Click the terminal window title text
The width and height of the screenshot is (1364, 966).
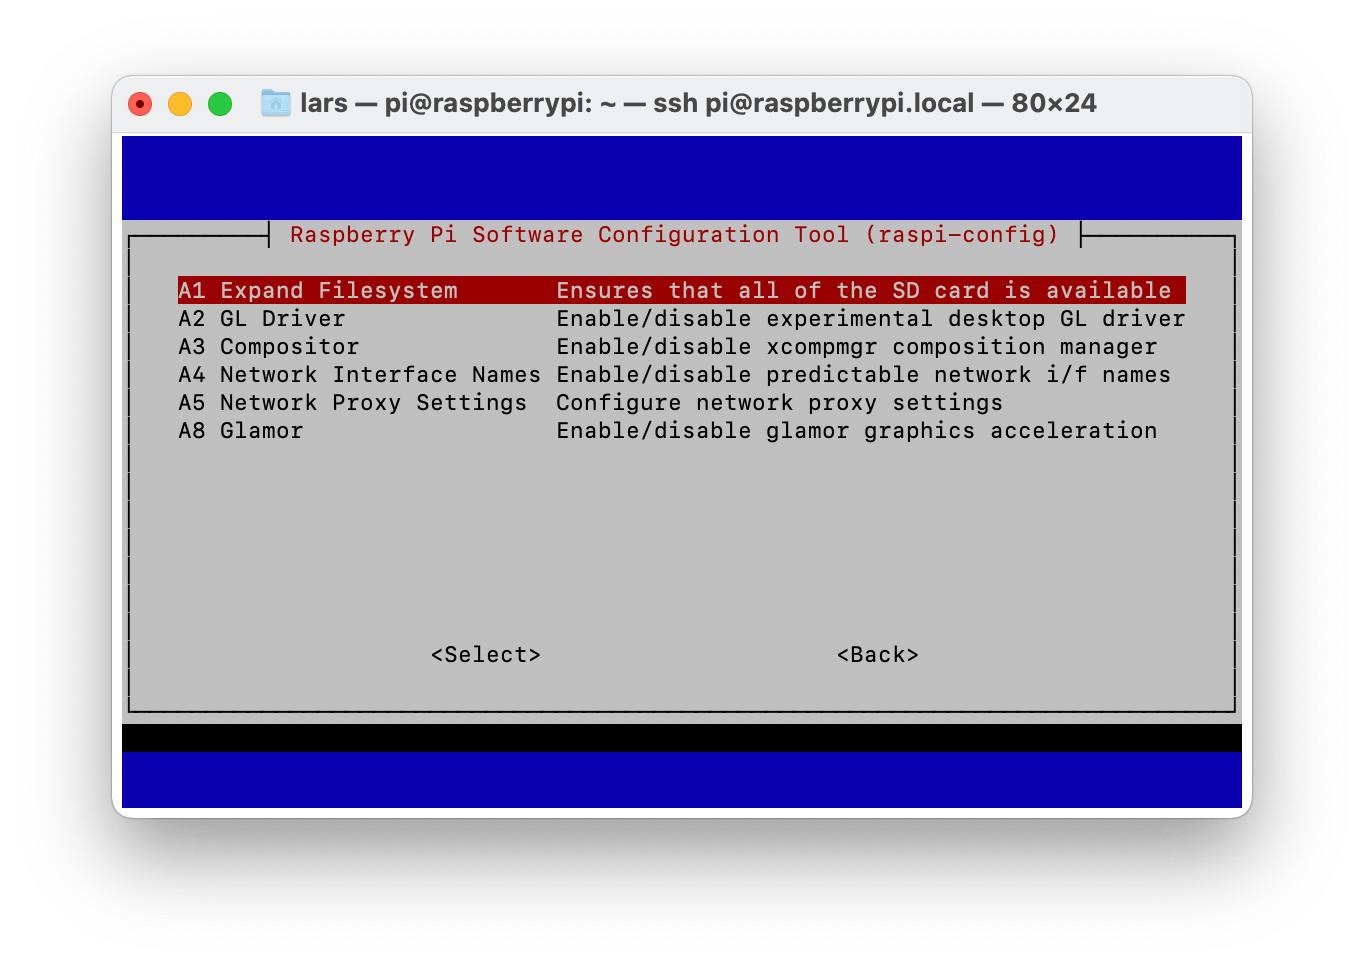(x=698, y=103)
